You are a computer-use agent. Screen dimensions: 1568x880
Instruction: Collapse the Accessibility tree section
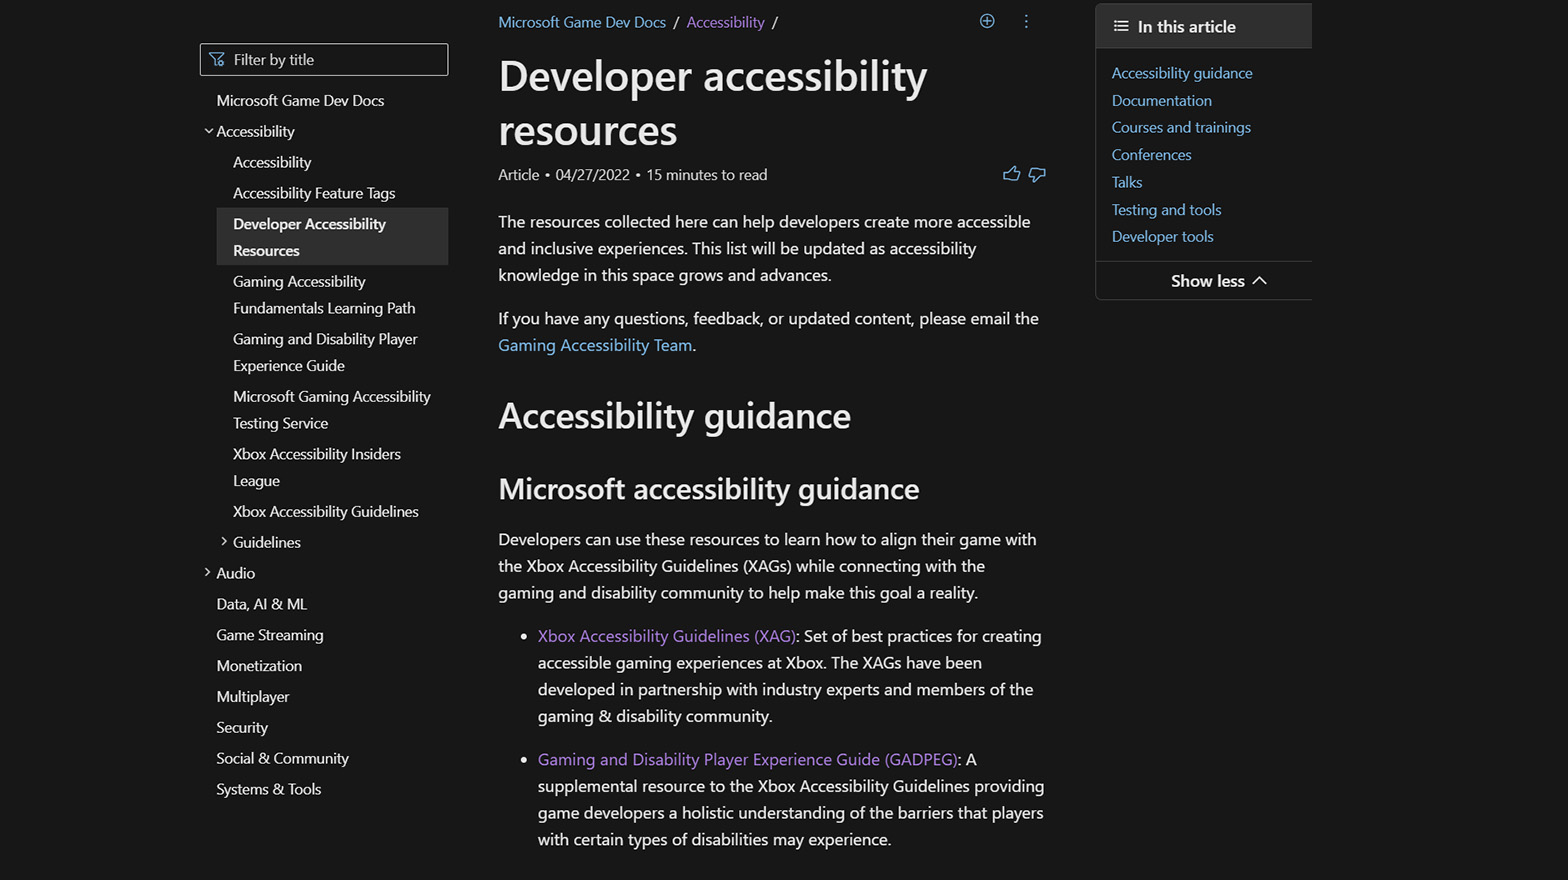click(x=208, y=131)
